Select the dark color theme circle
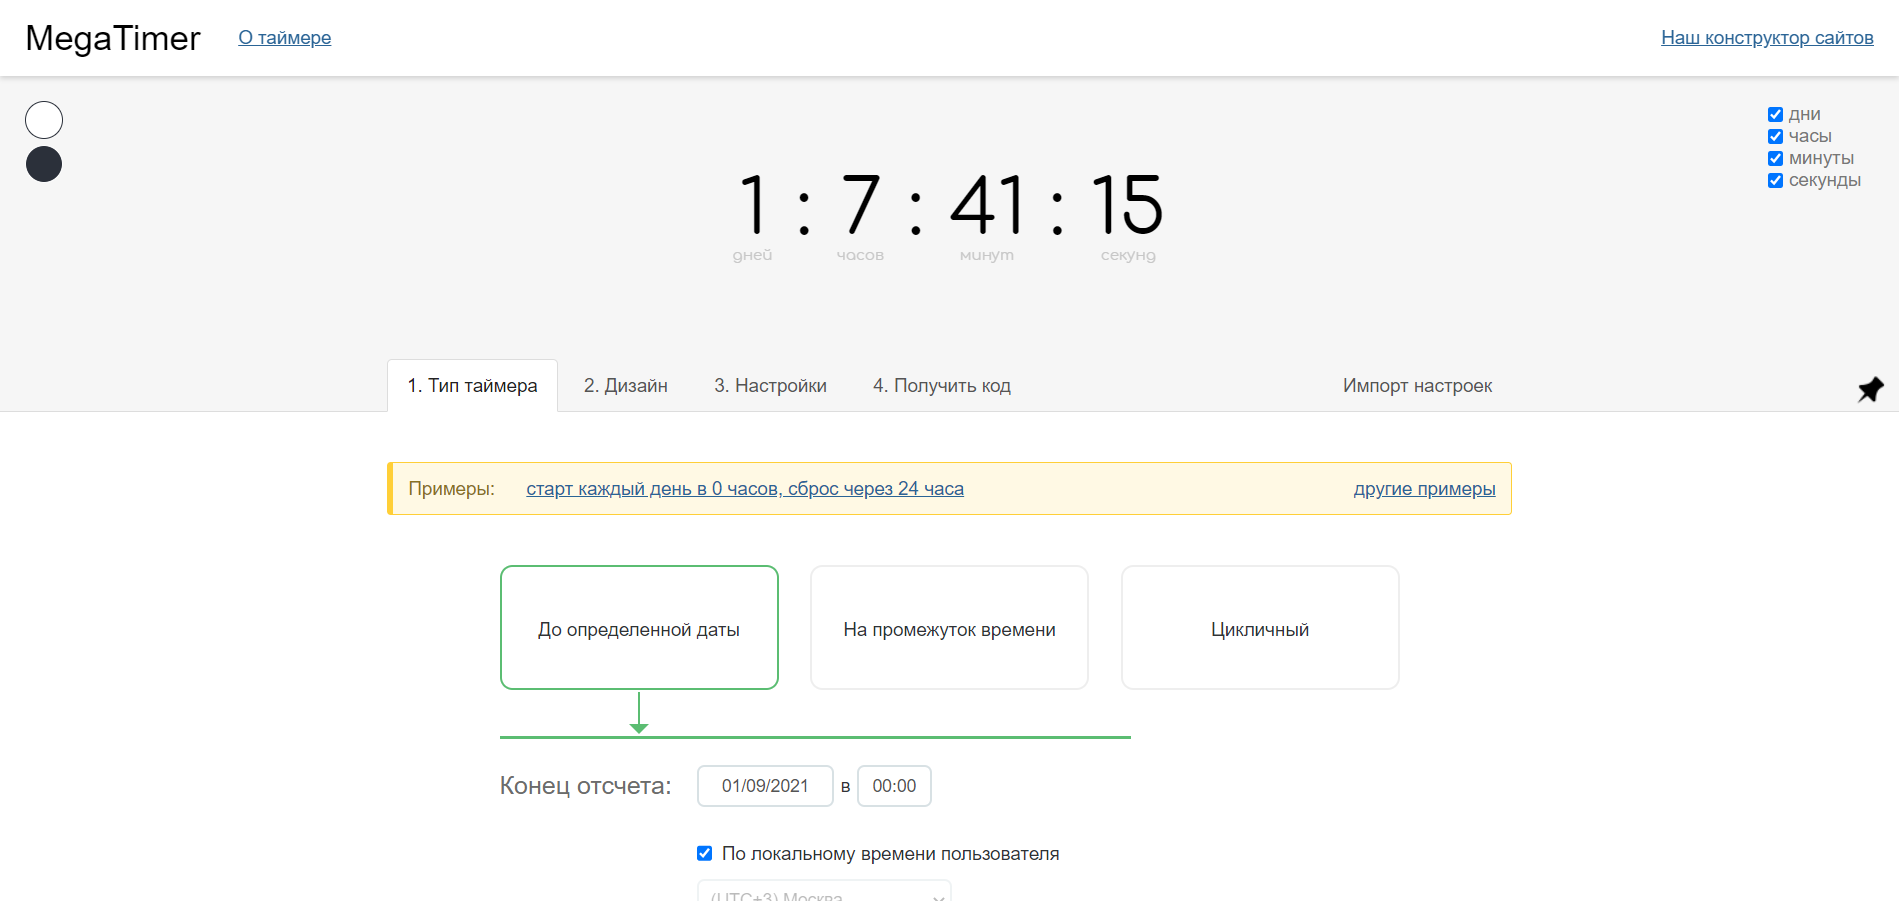 pyautogui.click(x=44, y=164)
